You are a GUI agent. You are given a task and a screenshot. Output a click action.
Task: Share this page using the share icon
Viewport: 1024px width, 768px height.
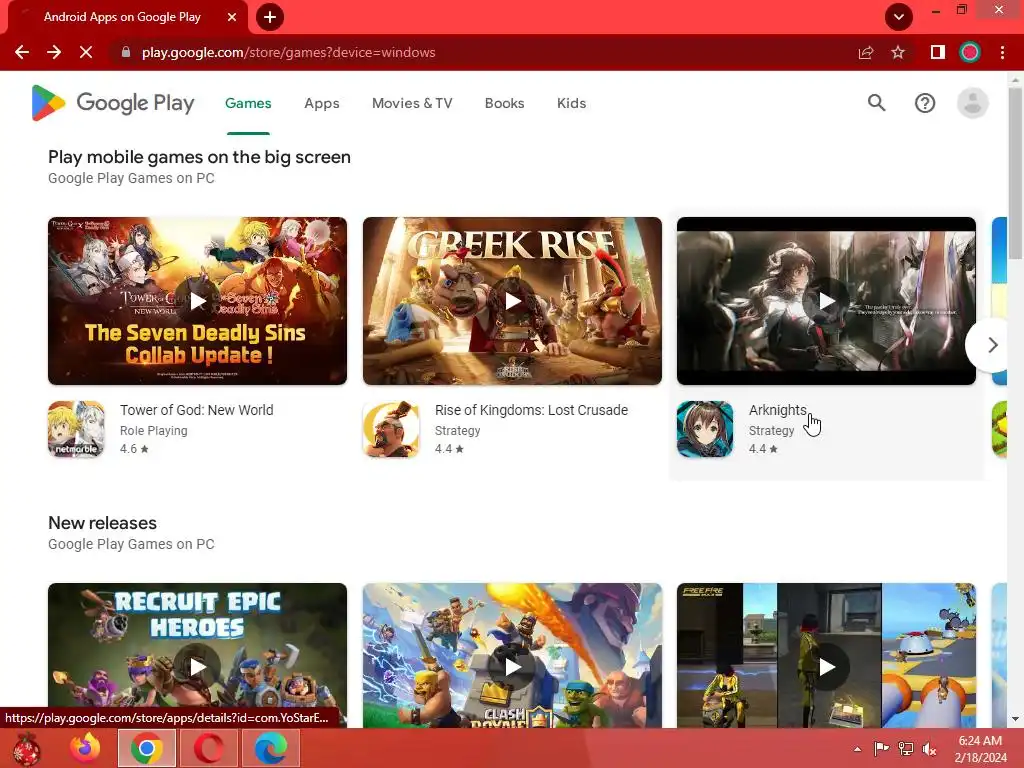[866, 52]
